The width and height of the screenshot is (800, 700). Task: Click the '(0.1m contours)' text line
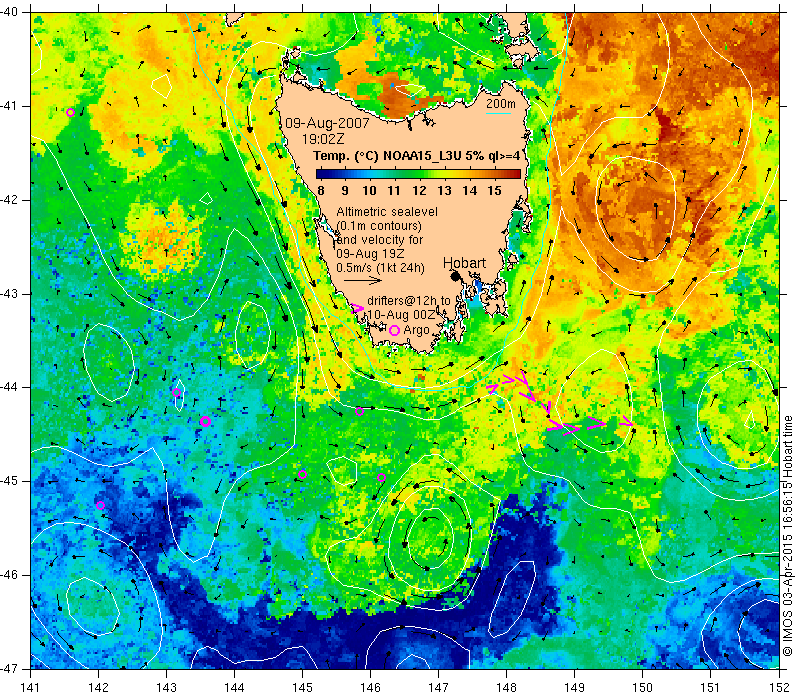click(379, 226)
